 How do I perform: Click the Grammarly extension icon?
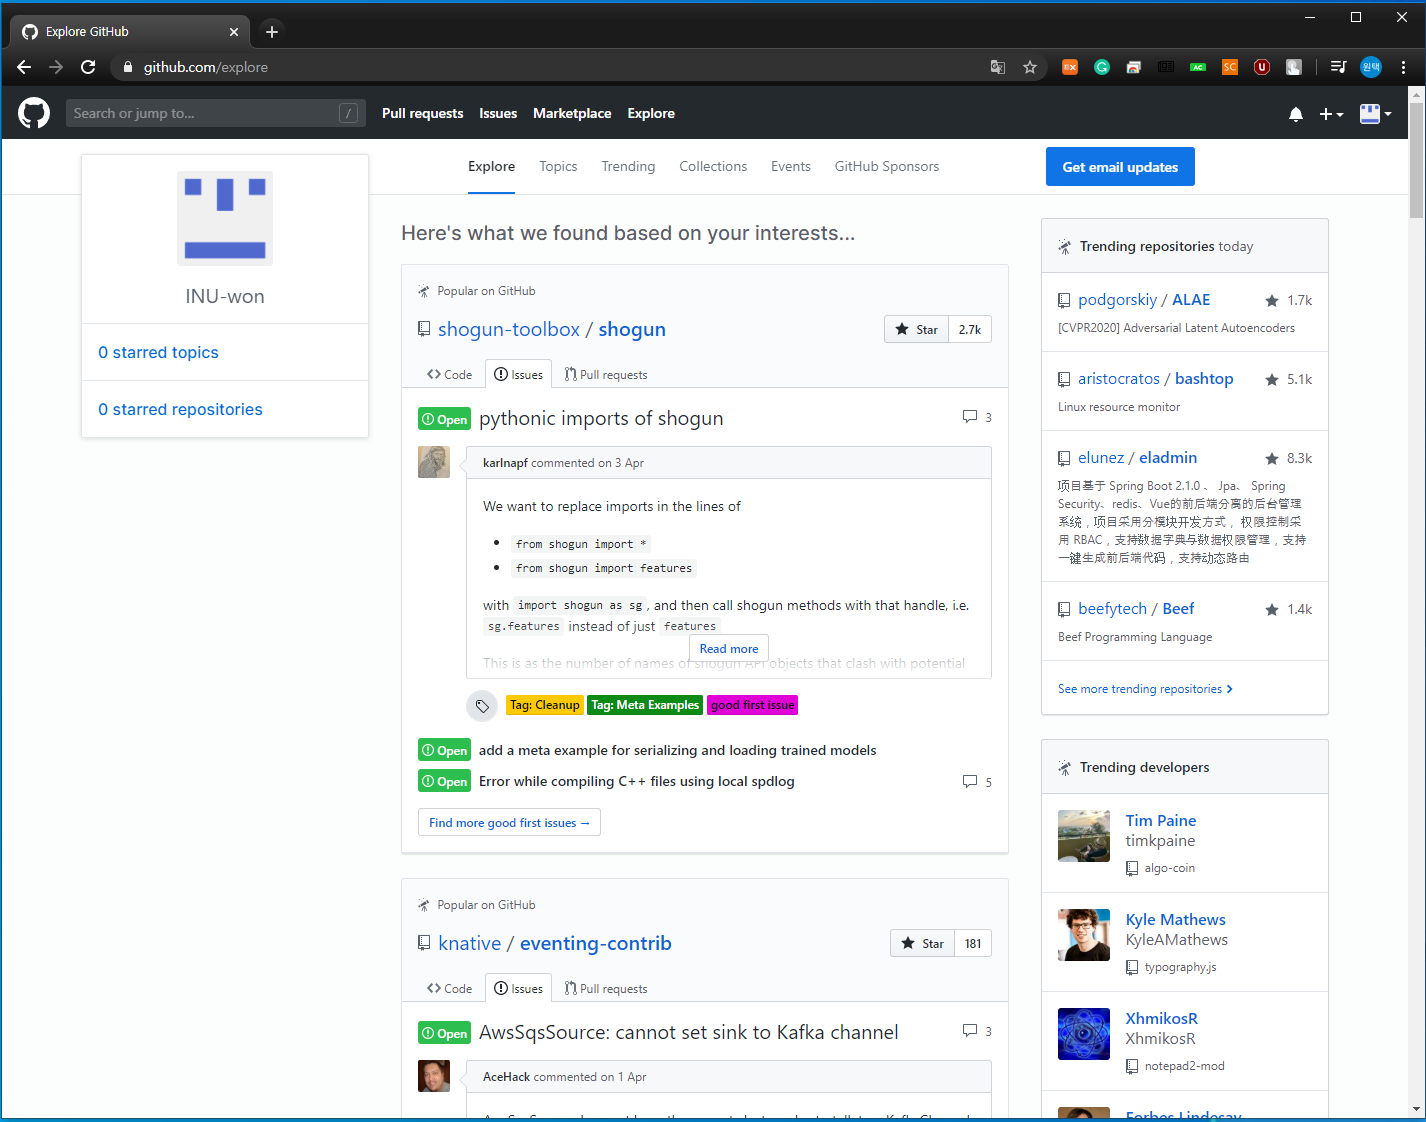pyautogui.click(x=1102, y=67)
